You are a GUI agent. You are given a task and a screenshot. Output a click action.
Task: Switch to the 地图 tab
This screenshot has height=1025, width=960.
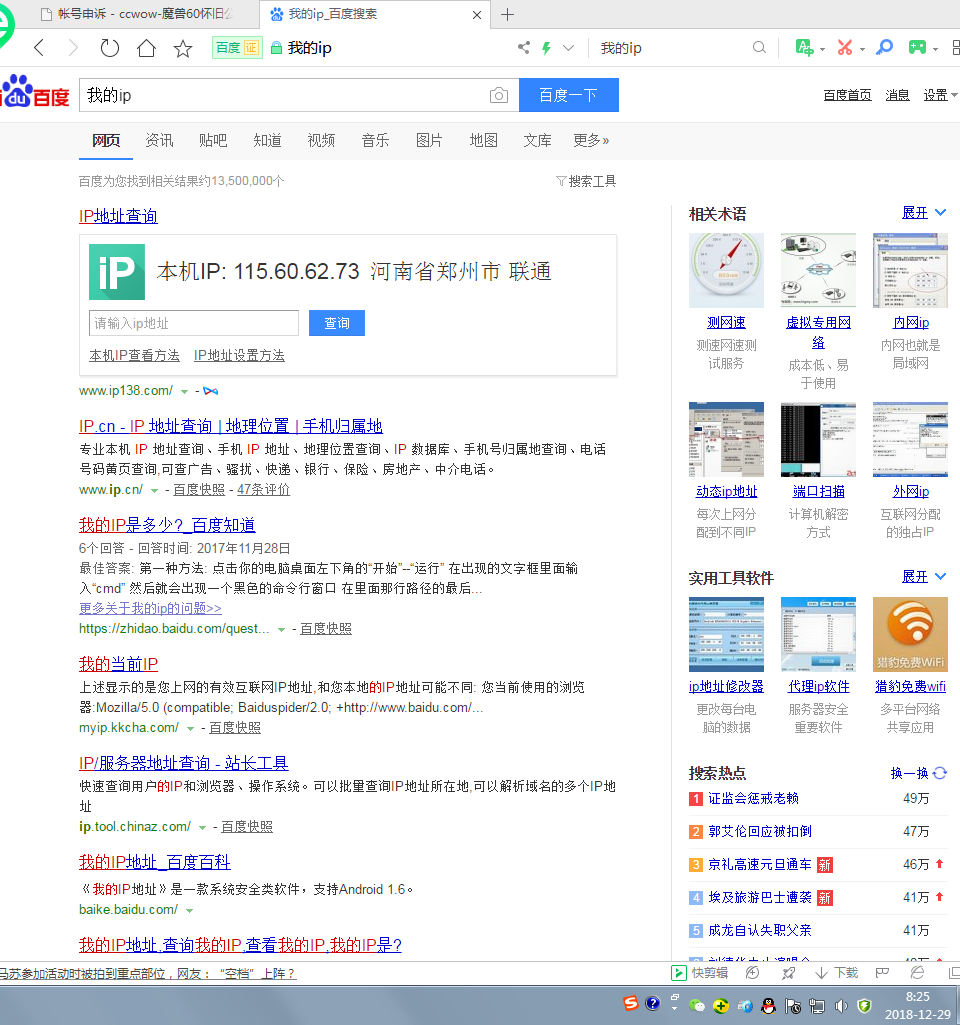click(x=483, y=140)
